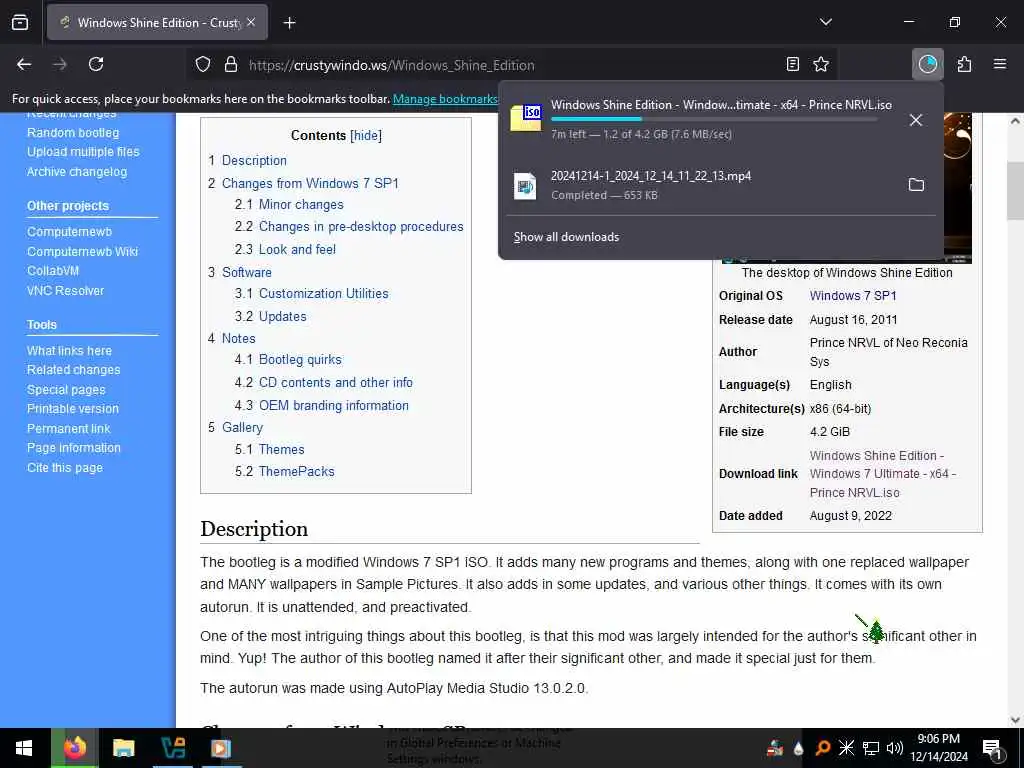Open the volume control in tray
This screenshot has height=768, width=1024.
[895, 748]
